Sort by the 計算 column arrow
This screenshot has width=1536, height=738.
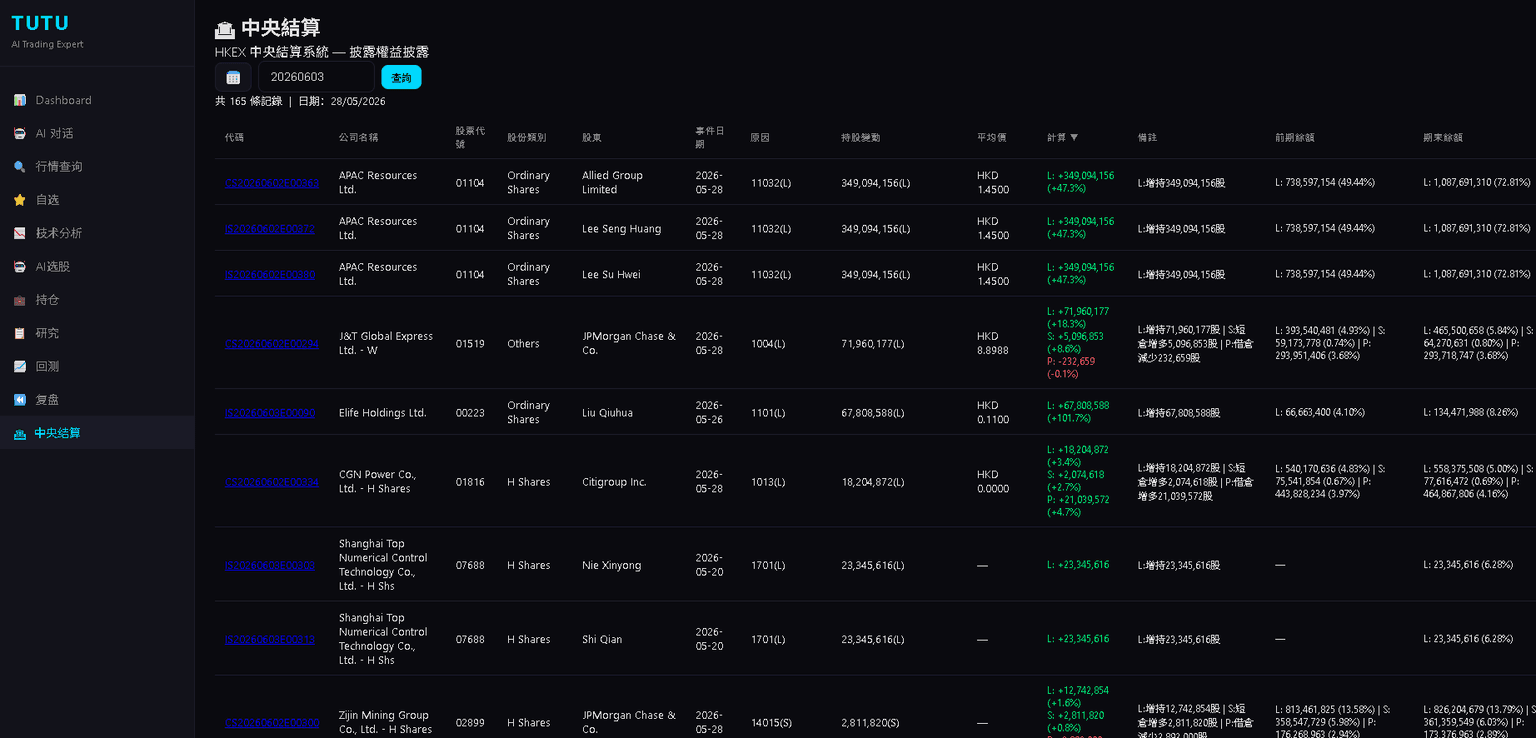click(x=1074, y=137)
